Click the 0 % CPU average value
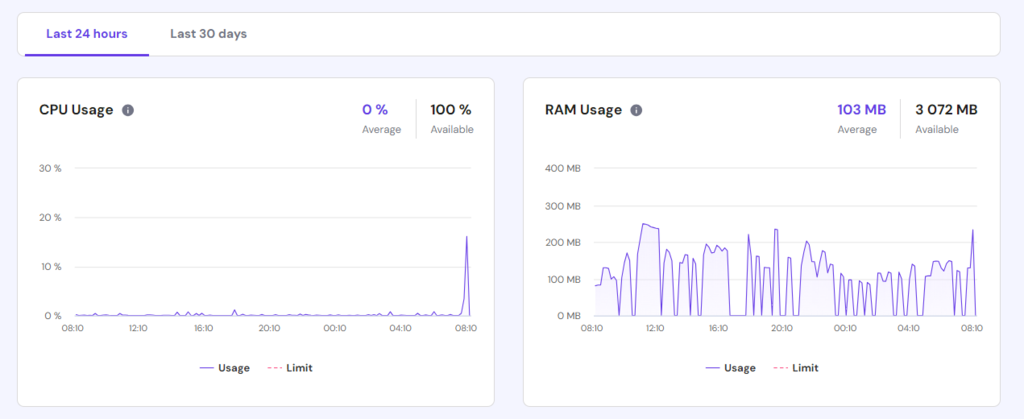Viewport: 1024px width, 419px height. click(374, 110)
